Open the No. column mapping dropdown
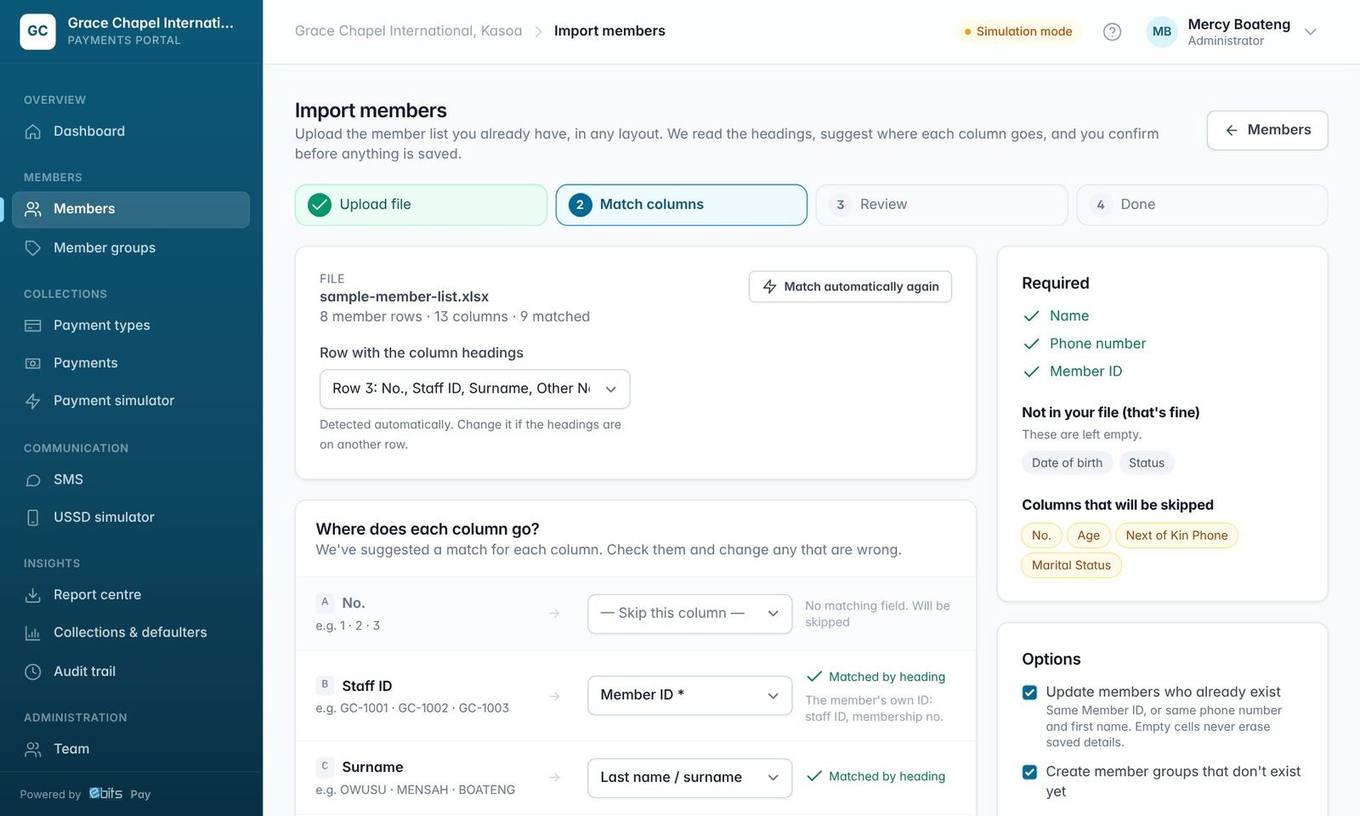The height and width of the screenshot is (816, 1360). pyautogui.click(x=690, y=614)
